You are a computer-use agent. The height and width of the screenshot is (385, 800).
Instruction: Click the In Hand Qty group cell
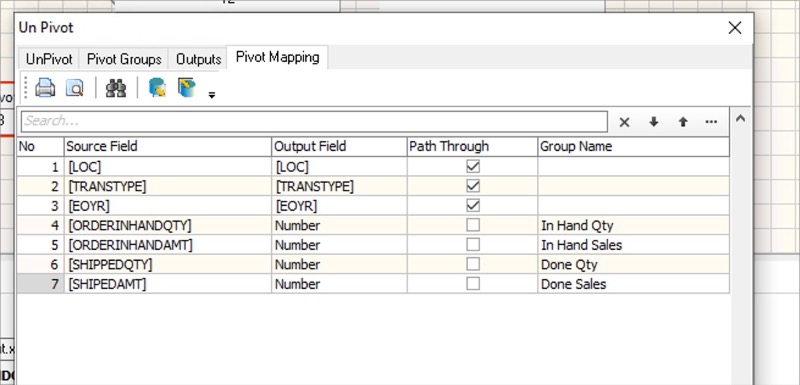pyautogui.click(x=634, y=225)
